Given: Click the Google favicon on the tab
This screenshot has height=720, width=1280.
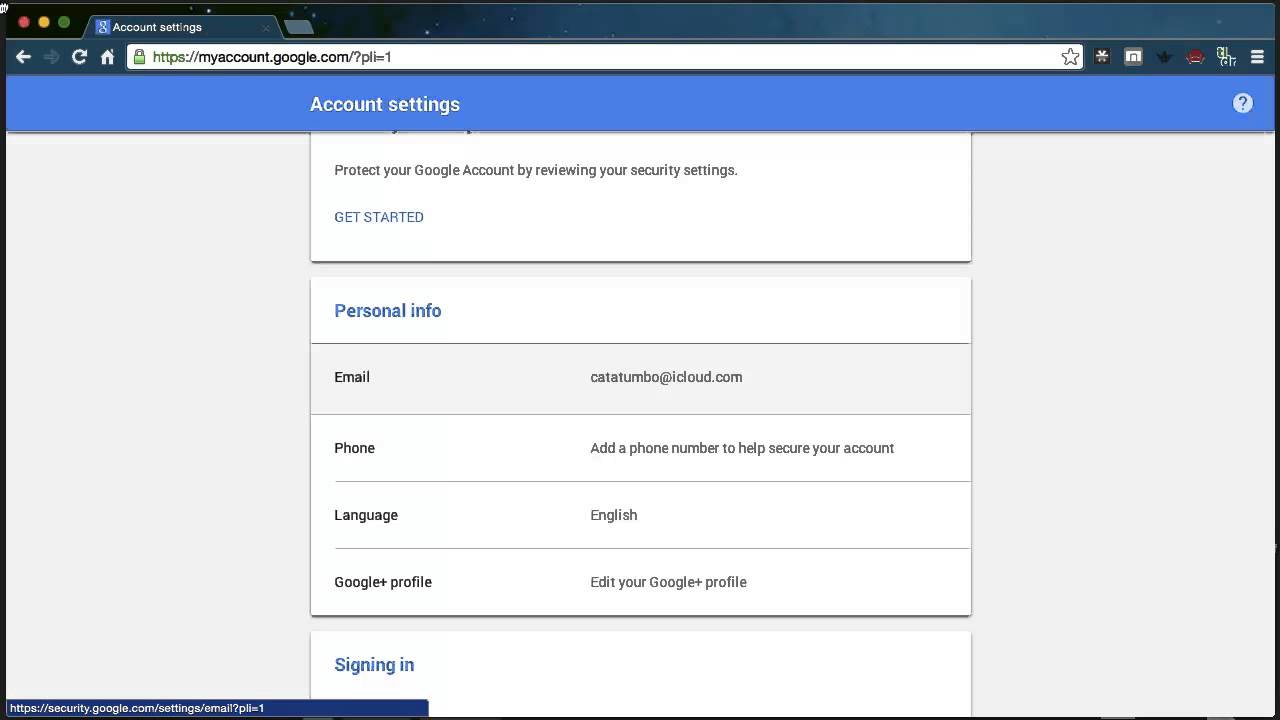Looking at the screenshot, I should (102, 27).
